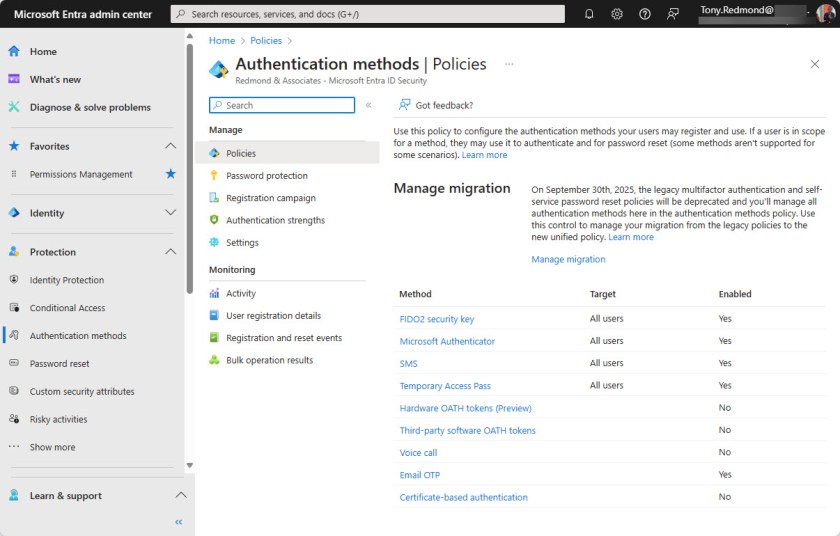The height and width of the screenshot is (536, 840).
Task: Click the Authentication strengths shield icon
Action: point(214,220)
